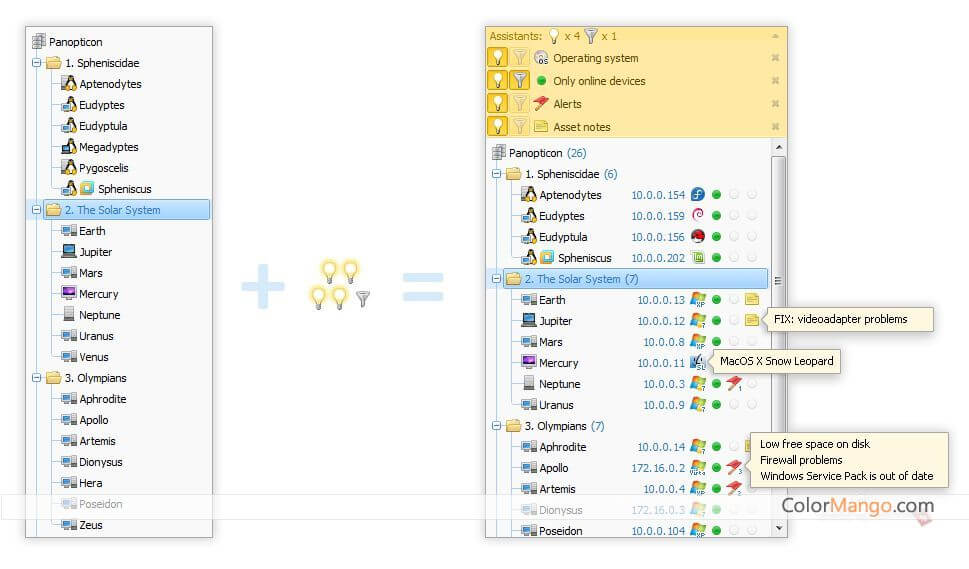969x569 pixels.
Task: Enable the filter funnel for Alerts assistant
Action: coord(520,104)
